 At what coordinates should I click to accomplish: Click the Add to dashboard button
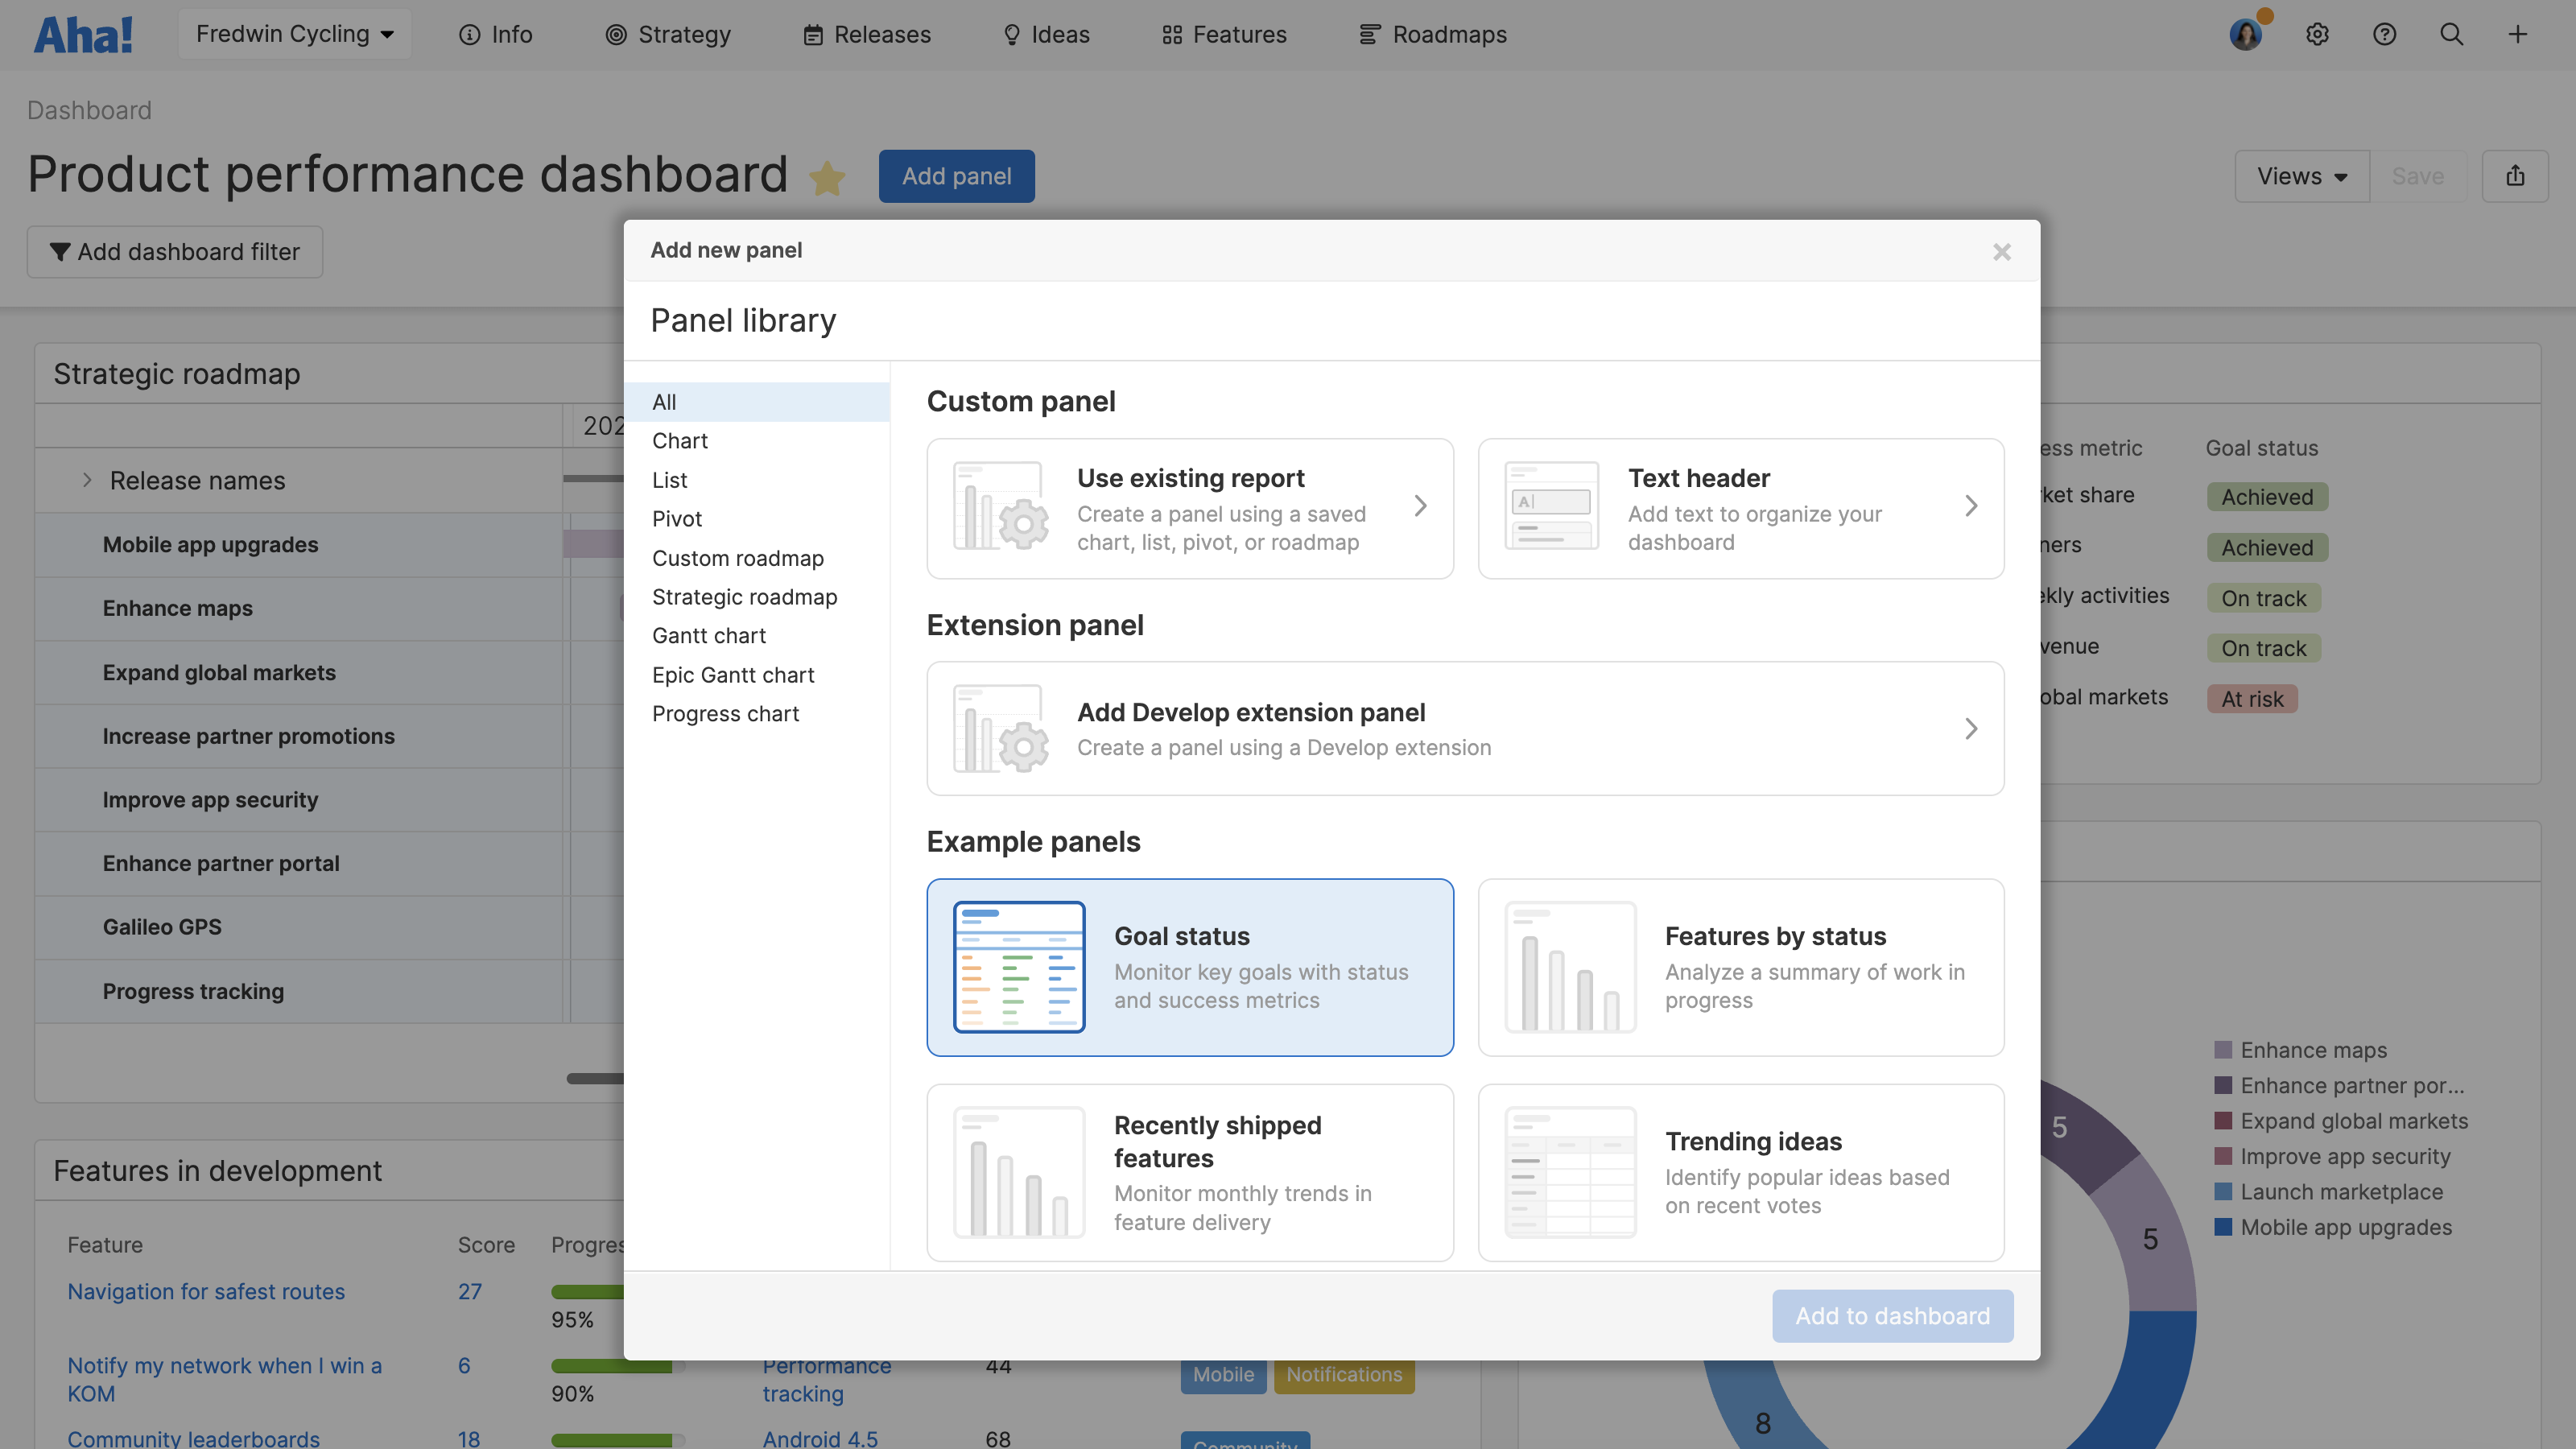[1892, 1315]
